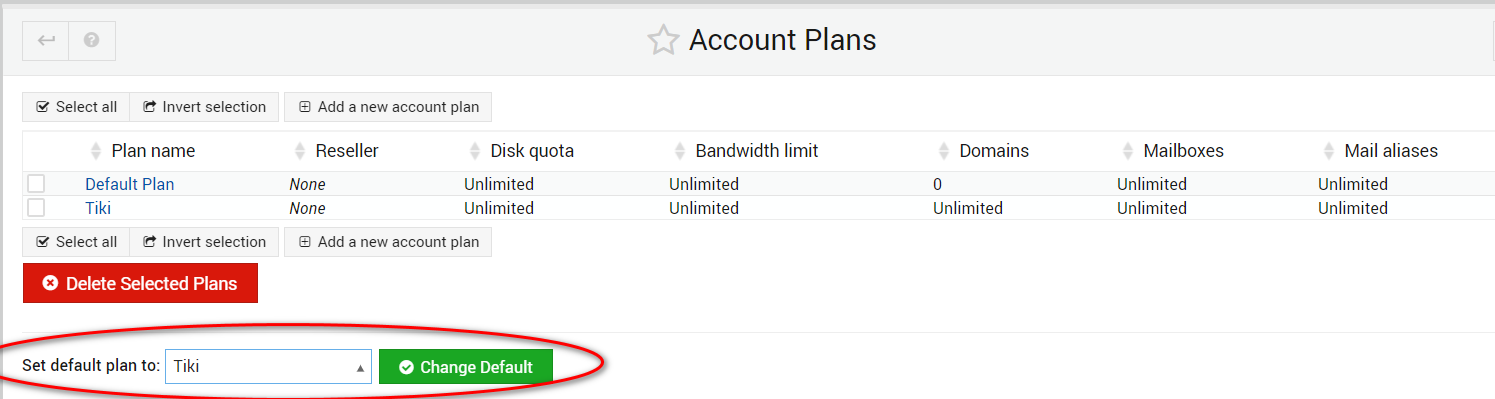The height and width of the screenshot is (399, 1495).
Task: Sort using the Bandwidth limit sort arrows
Action: (680, 151)
